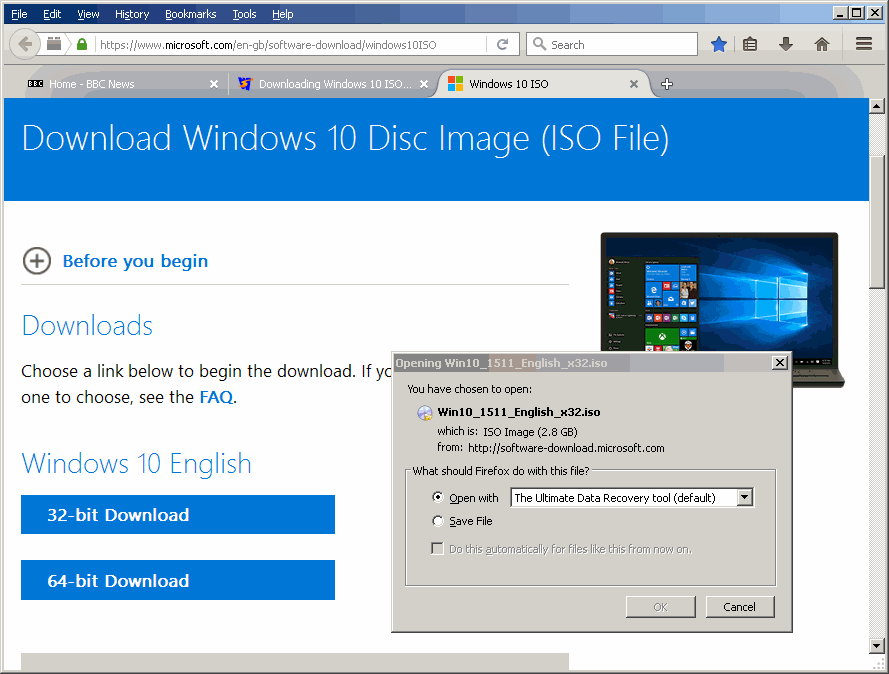Image resolution: width=889 pixels, height=674 pixels.
Task: Select the 'Open with' radio button
Action: coord(438,497)
